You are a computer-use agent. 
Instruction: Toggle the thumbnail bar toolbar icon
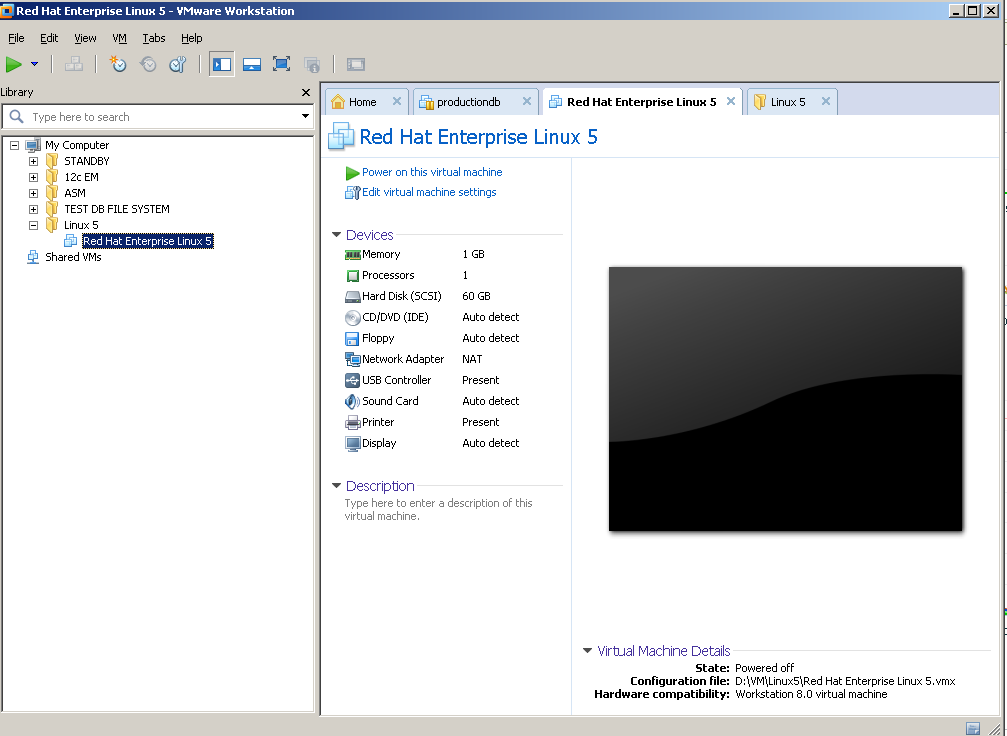coord(252,64)
